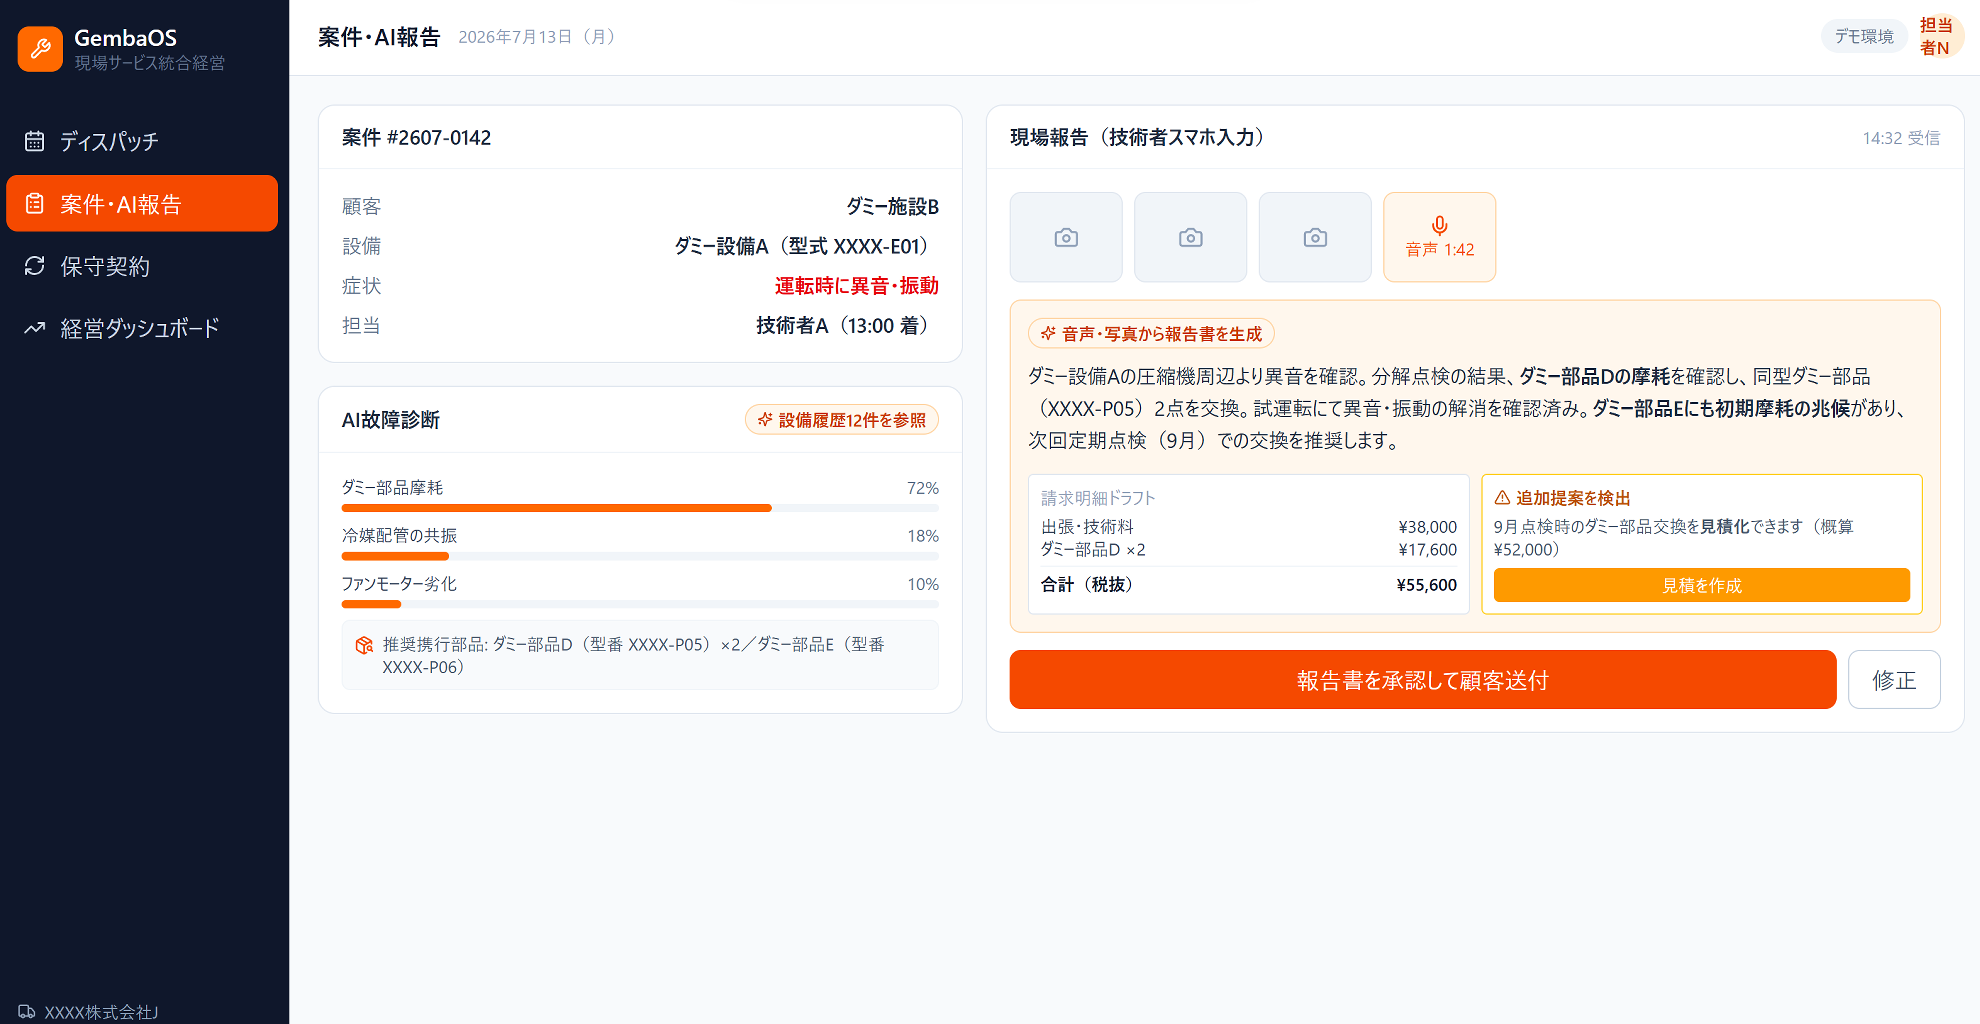Click the ダミー部品摩耗 72% progress bar
Image resolution: width=1980 pixels, height=1024 pixels.
point(640,508)
